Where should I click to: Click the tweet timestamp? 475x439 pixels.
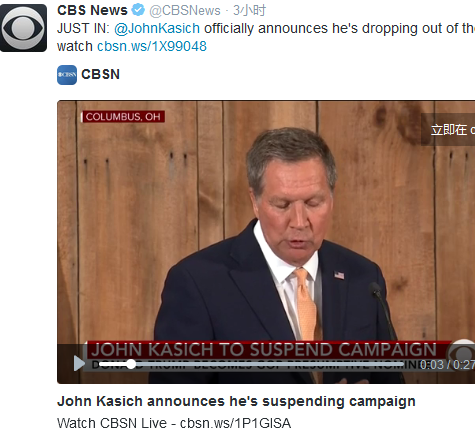249,10
